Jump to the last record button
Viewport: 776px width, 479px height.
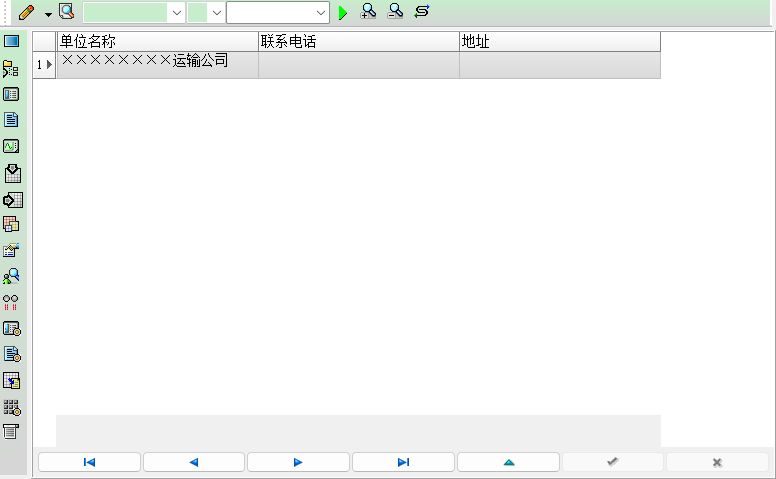403,462
